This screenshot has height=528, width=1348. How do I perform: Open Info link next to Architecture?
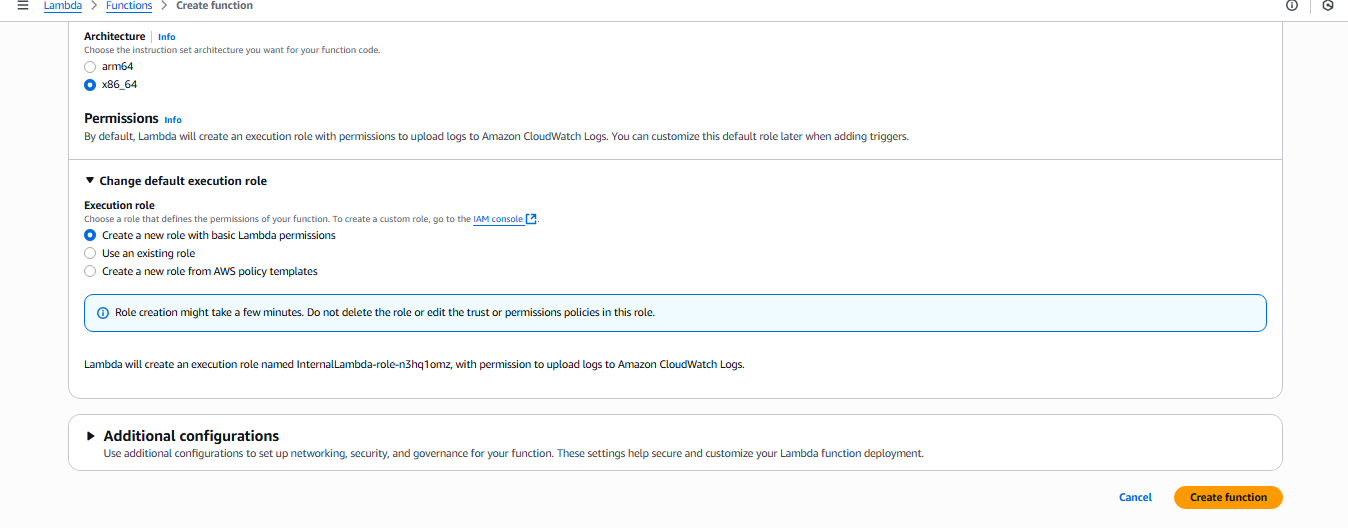point(166,37)
